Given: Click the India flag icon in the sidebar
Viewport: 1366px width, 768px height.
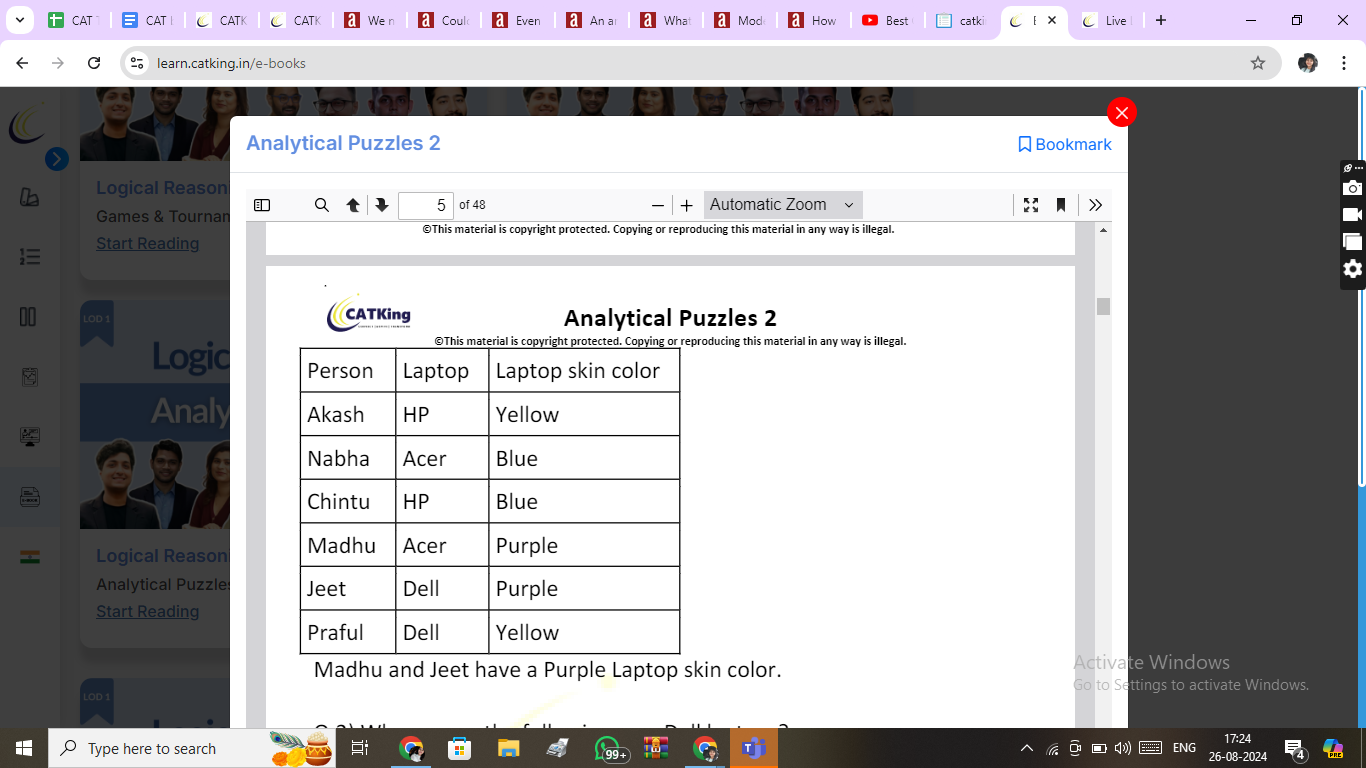Looking at the screenshot, I should [x=29, y=557].
